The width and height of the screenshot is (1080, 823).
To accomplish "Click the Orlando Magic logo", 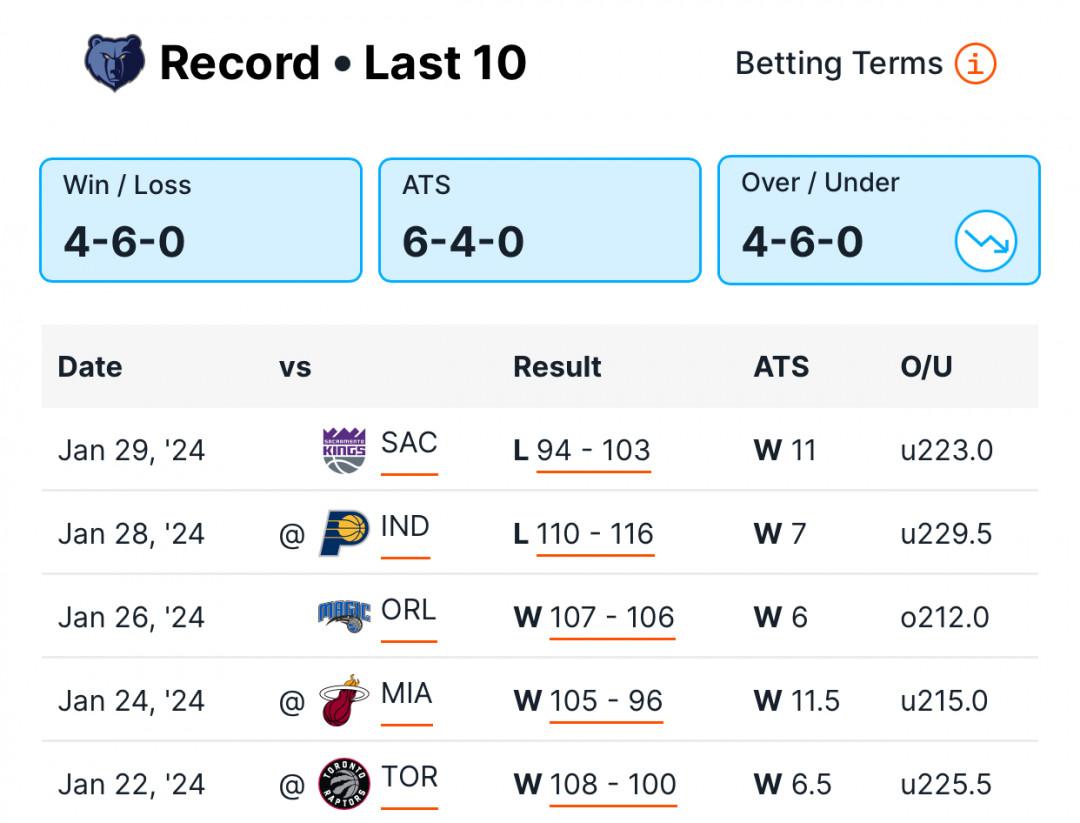I will tap(344, 616).
